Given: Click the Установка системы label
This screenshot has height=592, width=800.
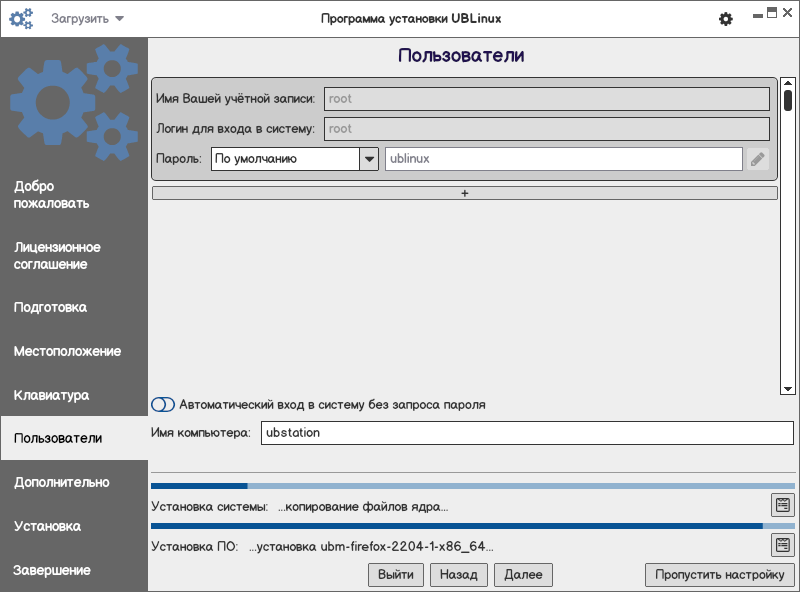Looking at the screenshot, I should [210, 507].
